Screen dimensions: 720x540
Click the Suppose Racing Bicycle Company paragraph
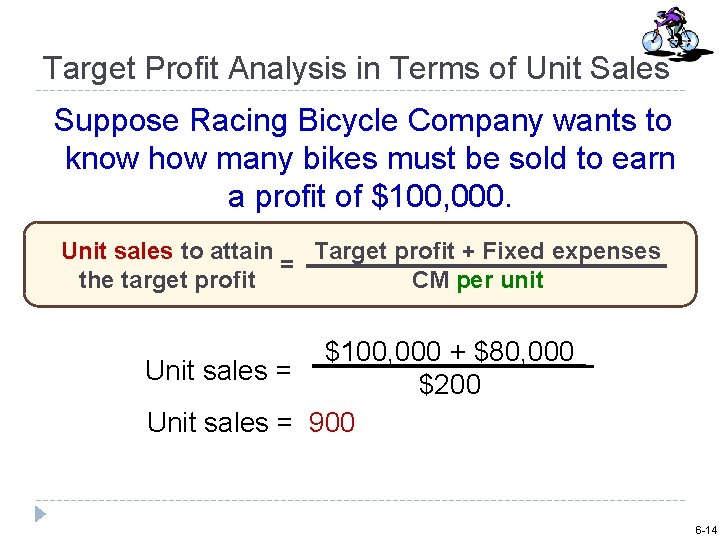(x=366, y=158)
